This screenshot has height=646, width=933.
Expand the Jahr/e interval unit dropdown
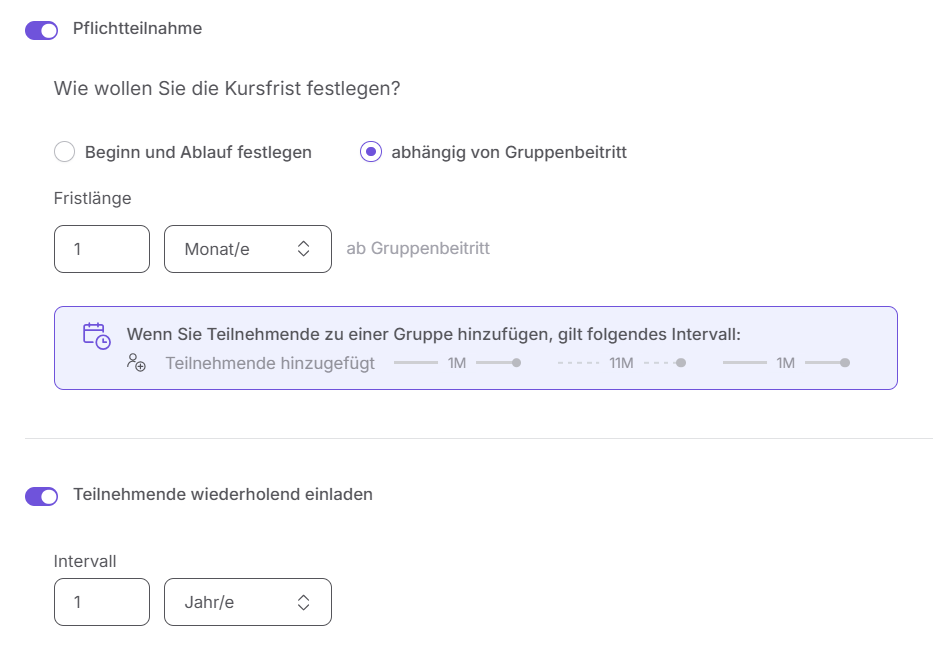pos(247,602)
